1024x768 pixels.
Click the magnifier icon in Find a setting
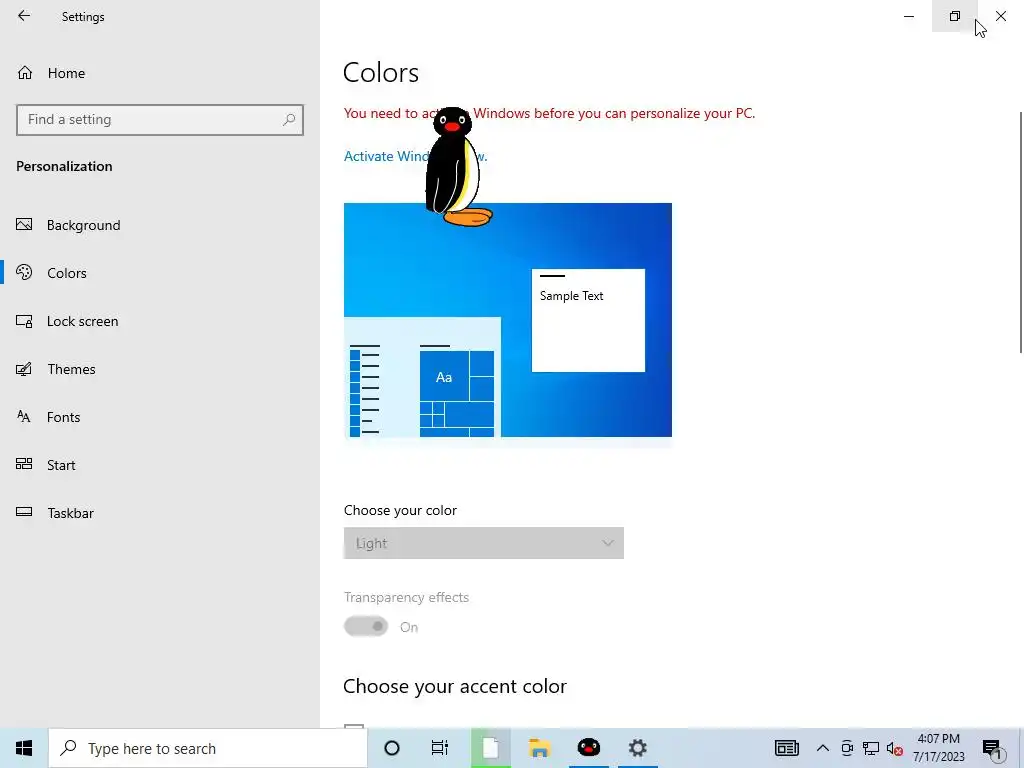coord(289,120)
